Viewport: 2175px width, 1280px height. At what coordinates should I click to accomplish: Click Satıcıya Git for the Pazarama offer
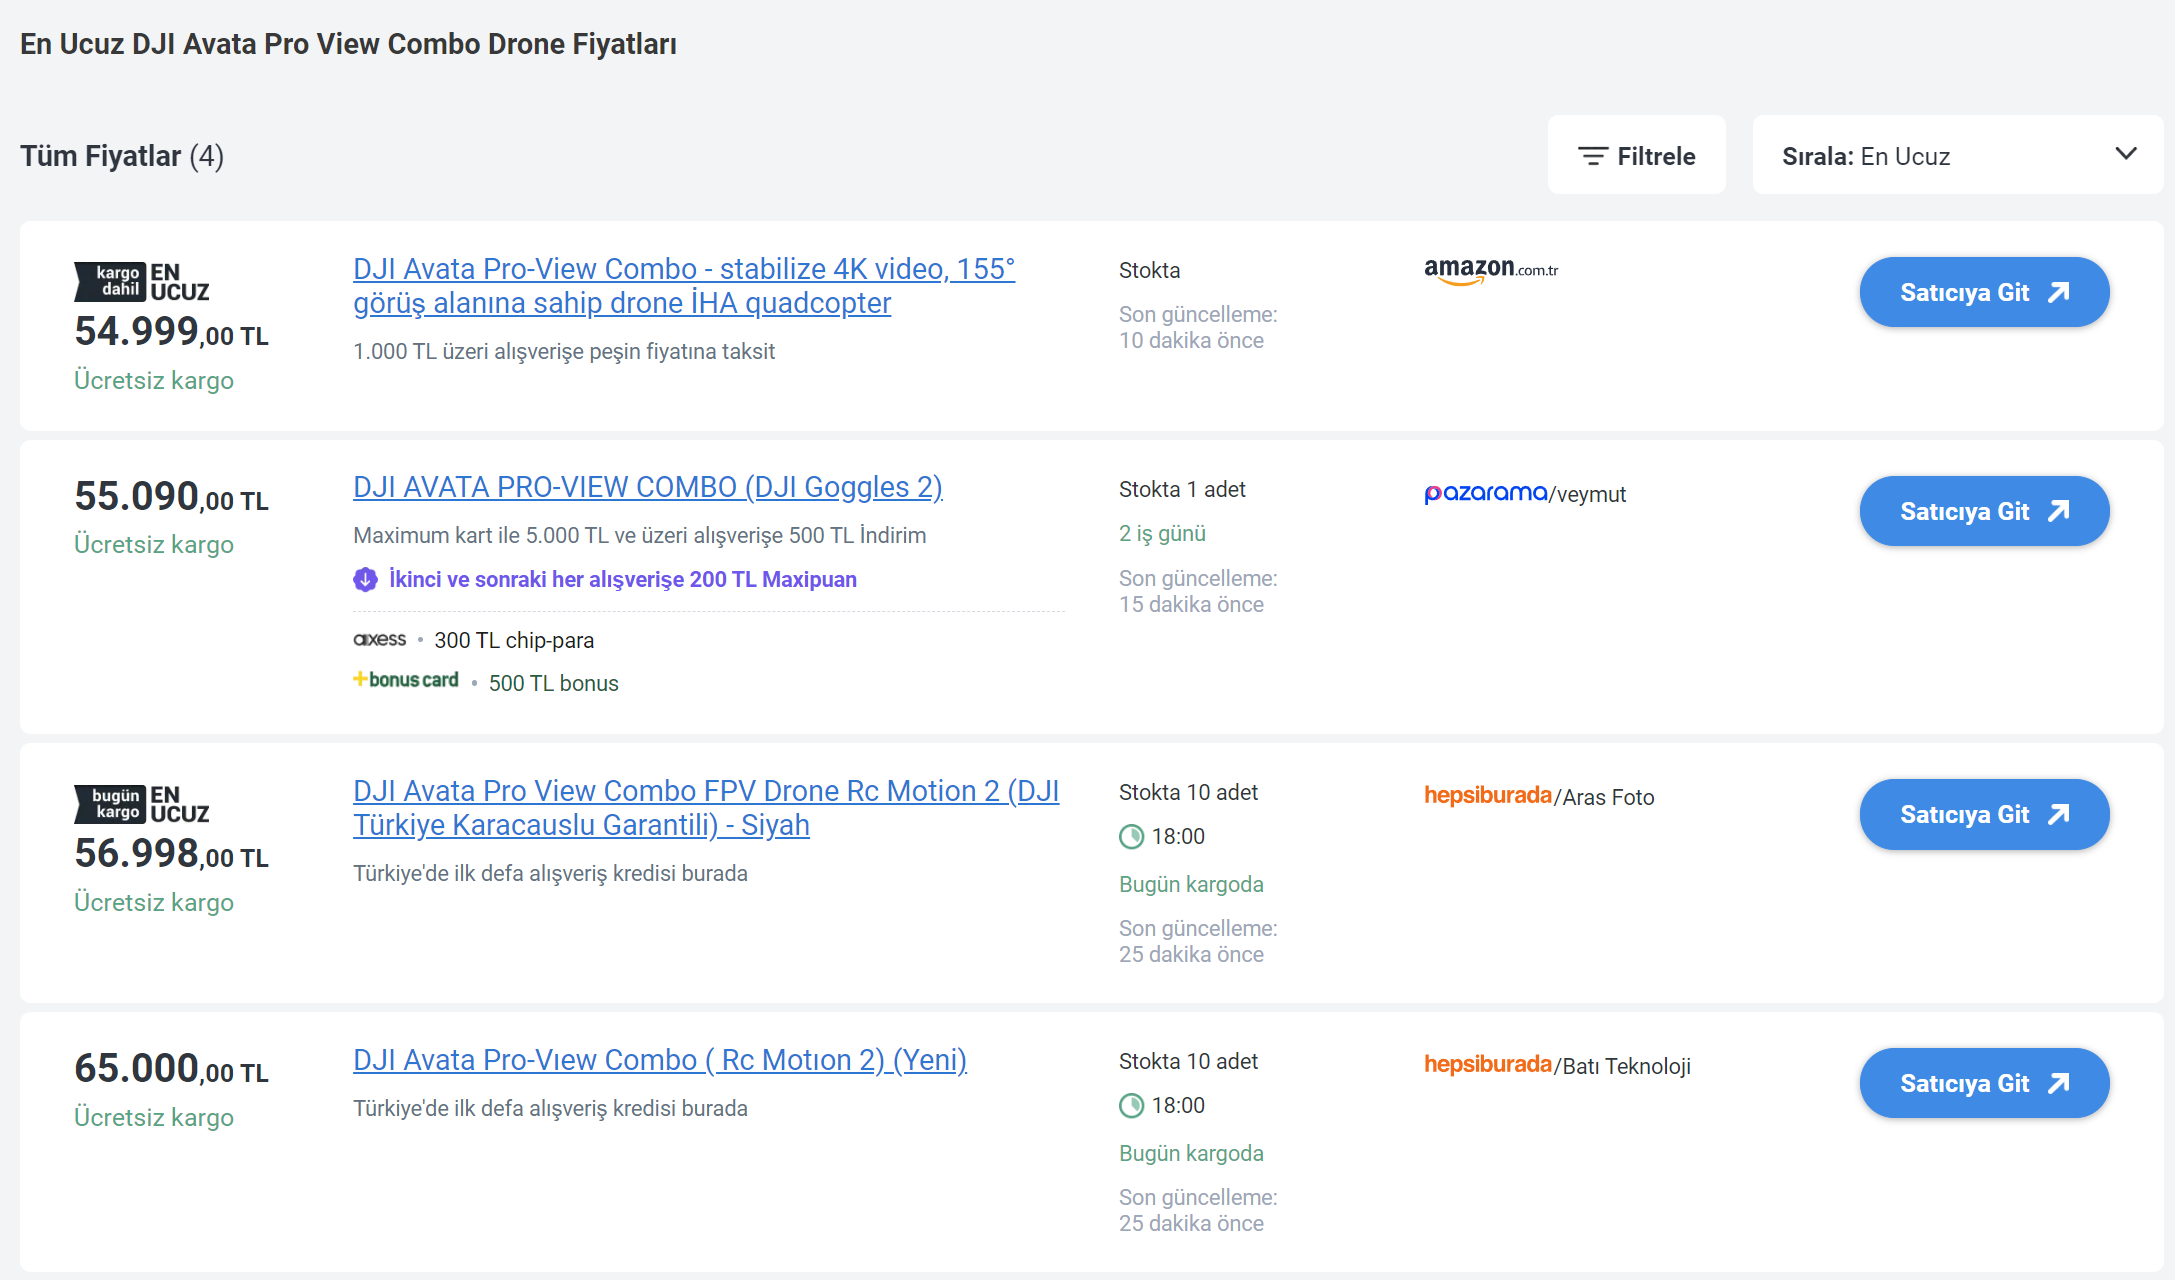pos(1984,511)
